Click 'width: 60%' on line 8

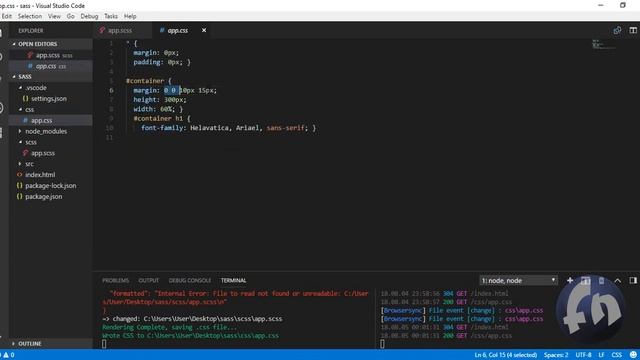153,109
